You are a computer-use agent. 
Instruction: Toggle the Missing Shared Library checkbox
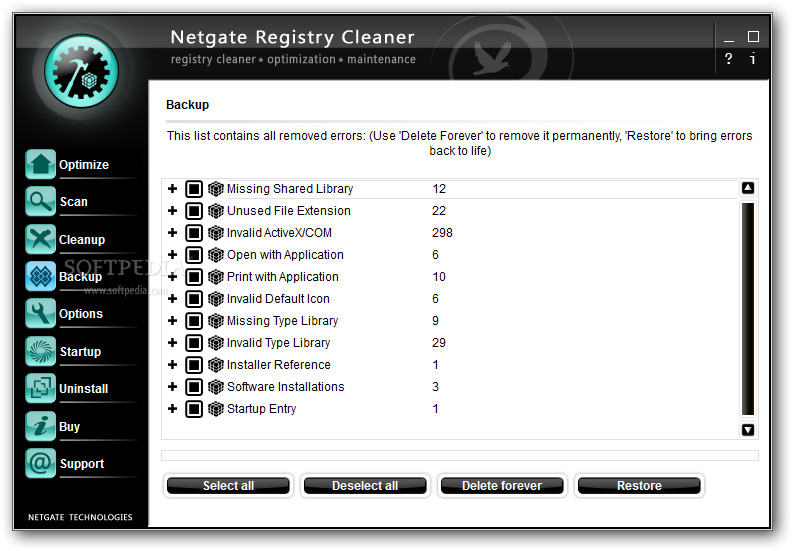(x=194, y=189)
